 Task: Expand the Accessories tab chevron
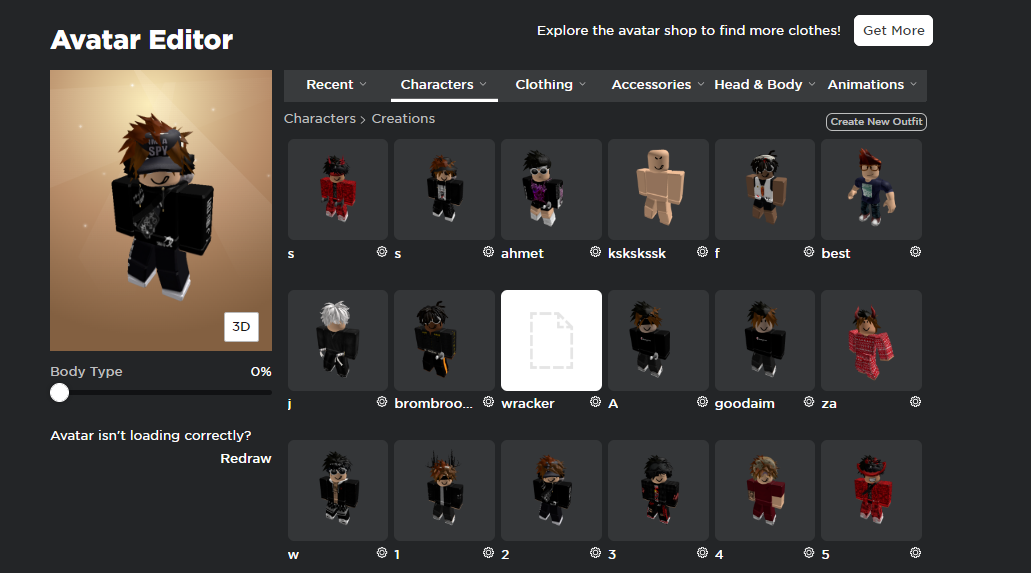point(701,84)
